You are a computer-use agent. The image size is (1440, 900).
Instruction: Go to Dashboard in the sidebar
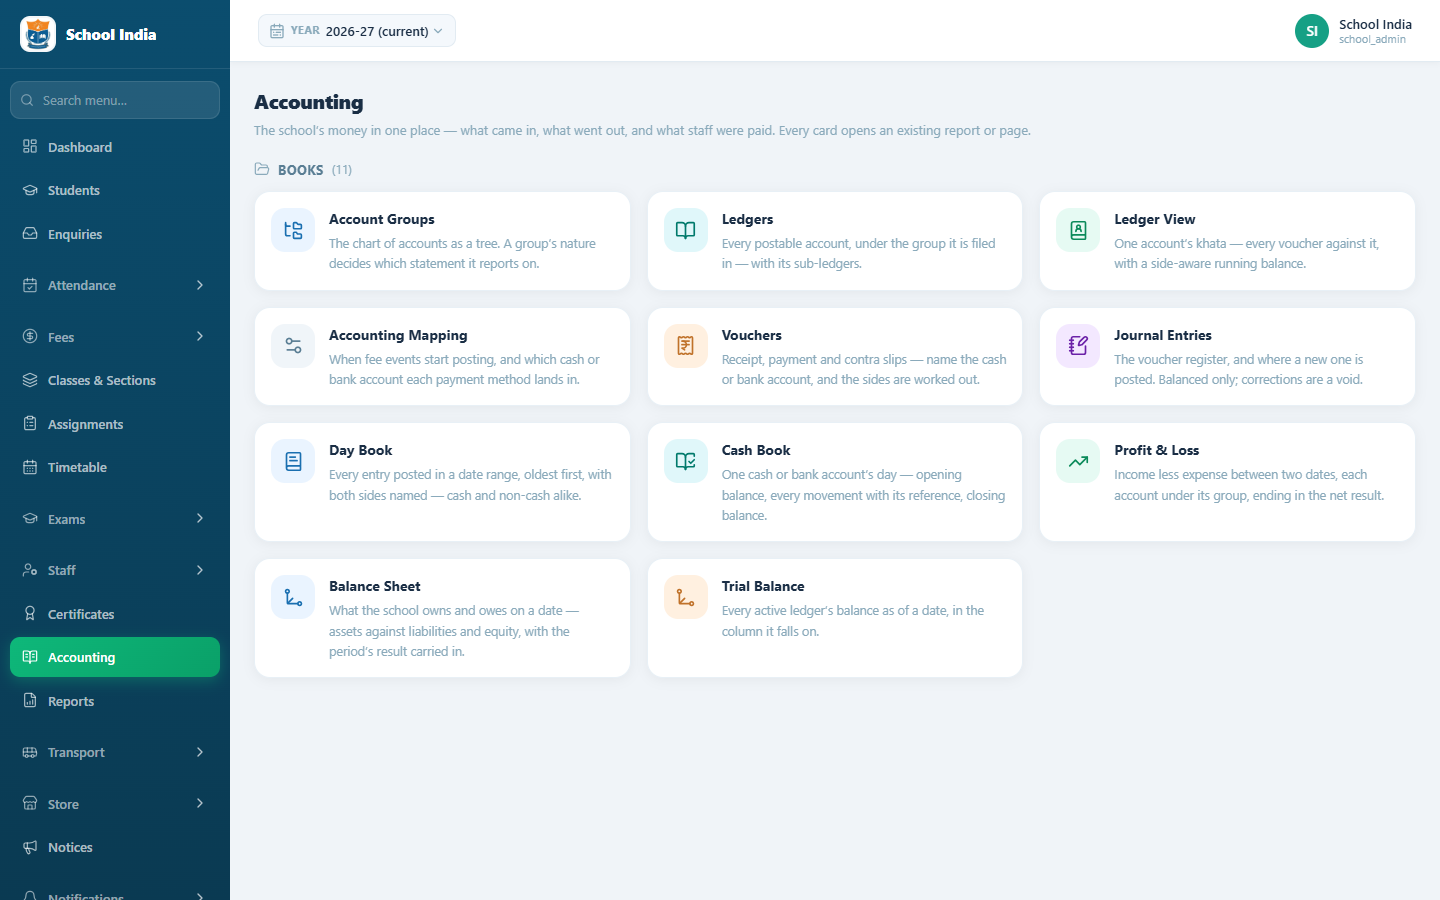point(115,147)
